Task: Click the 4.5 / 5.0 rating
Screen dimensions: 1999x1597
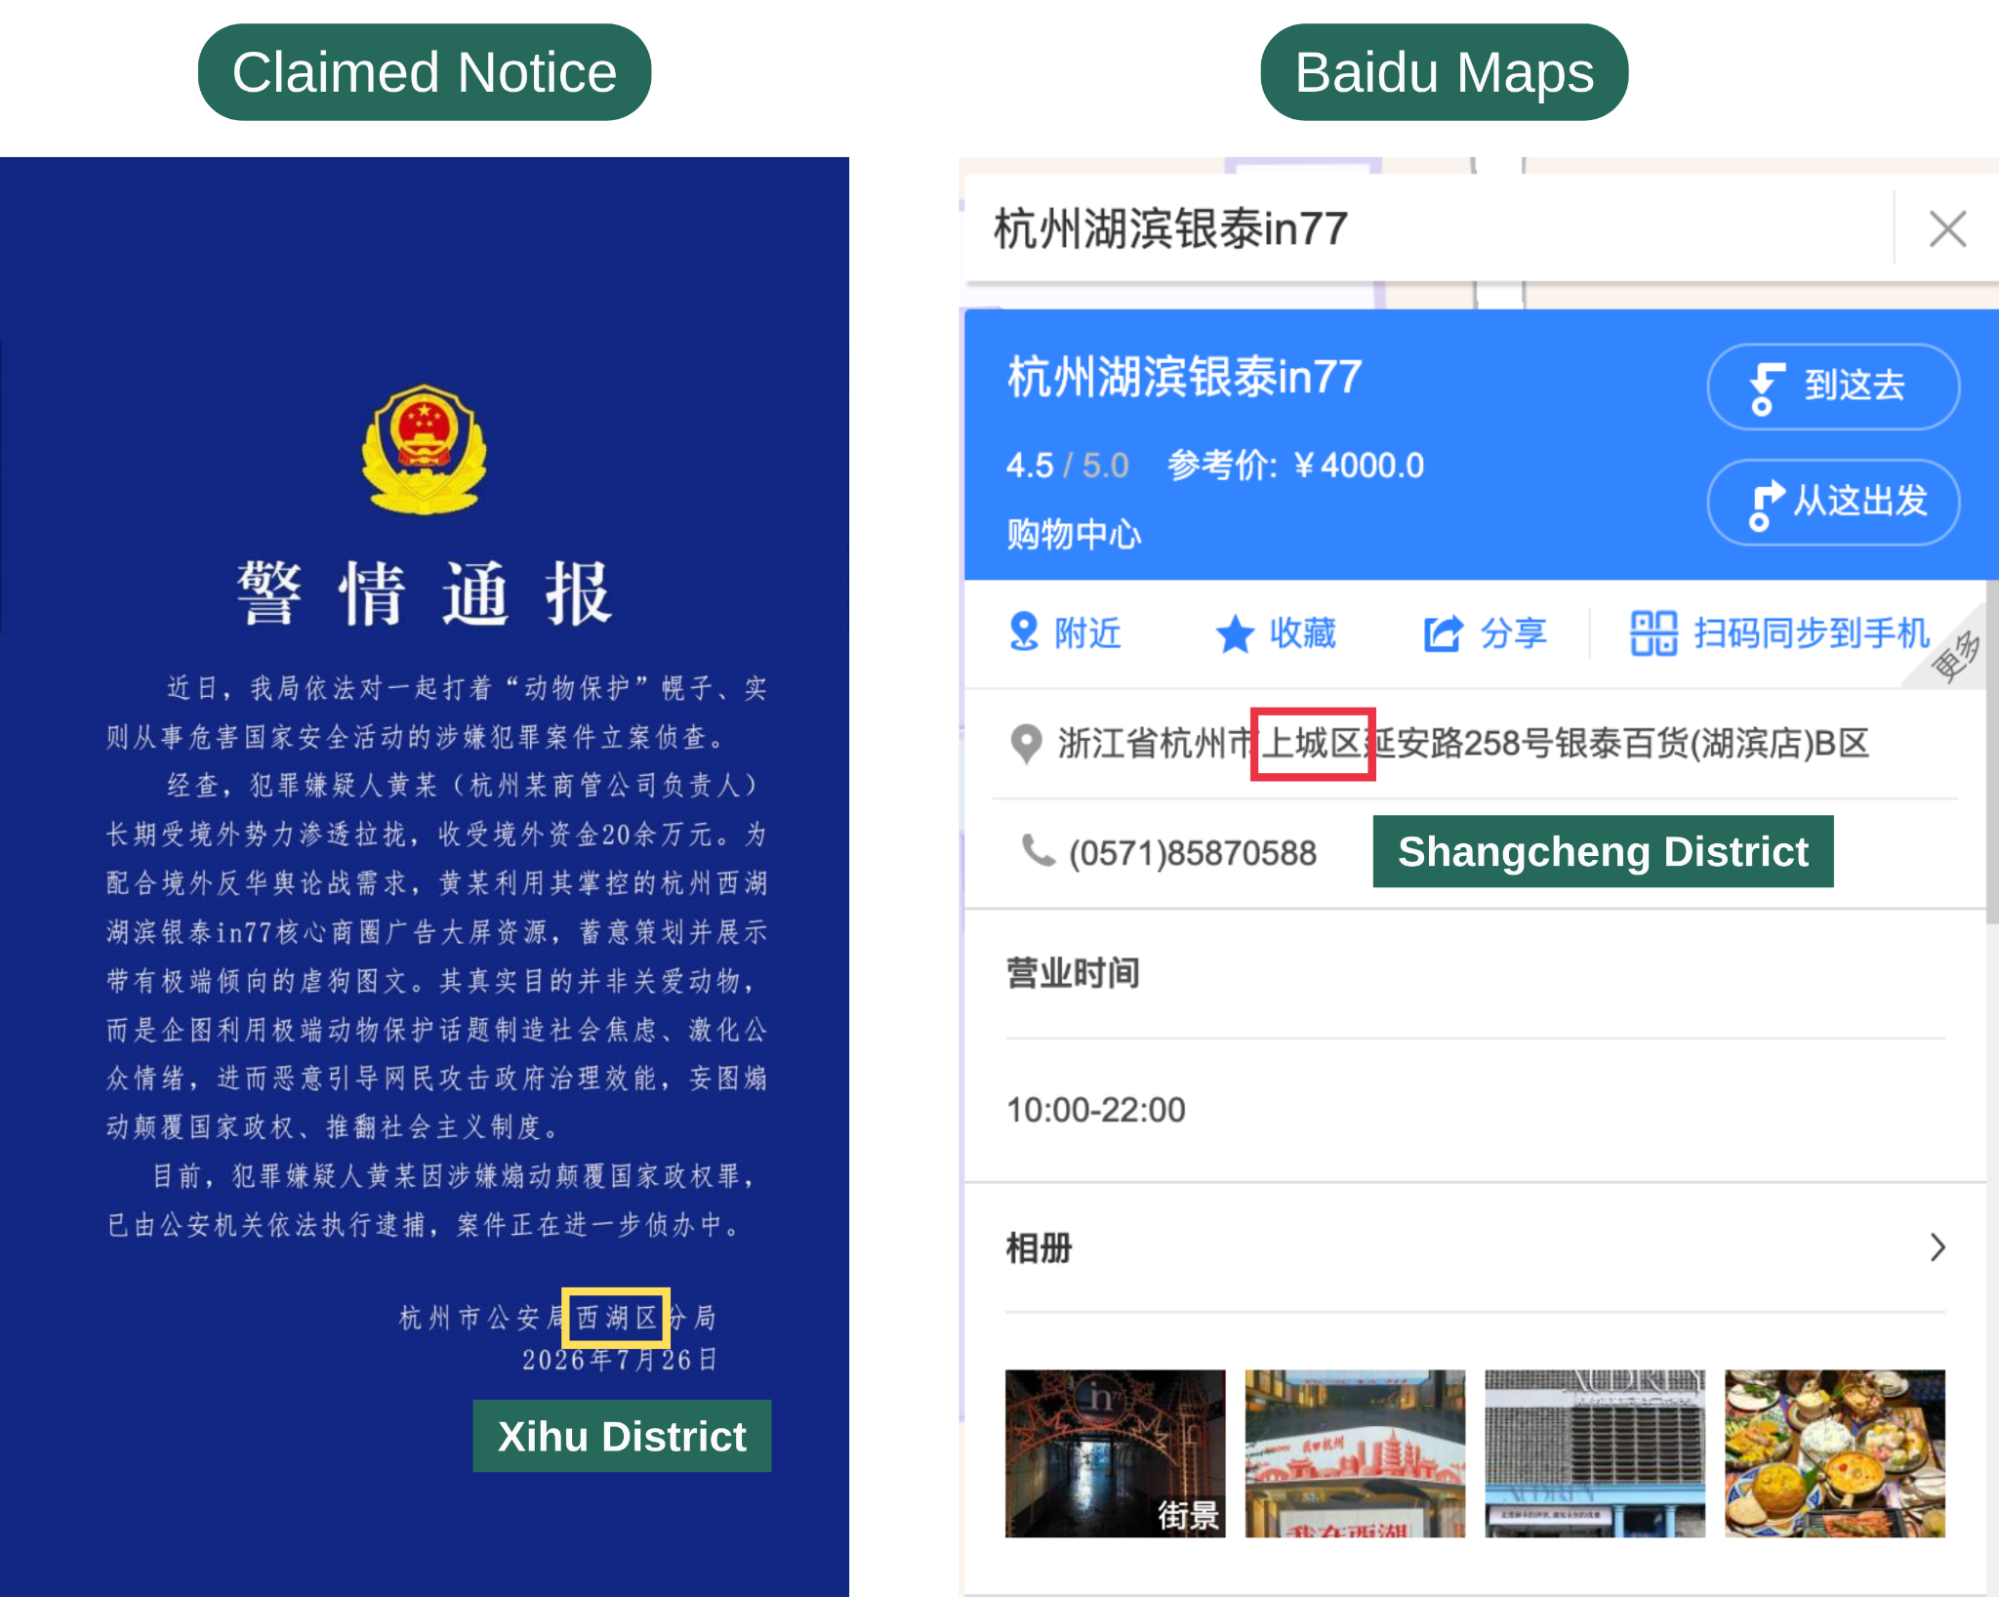Action: pyautogui.click(x=1067, y=466)
